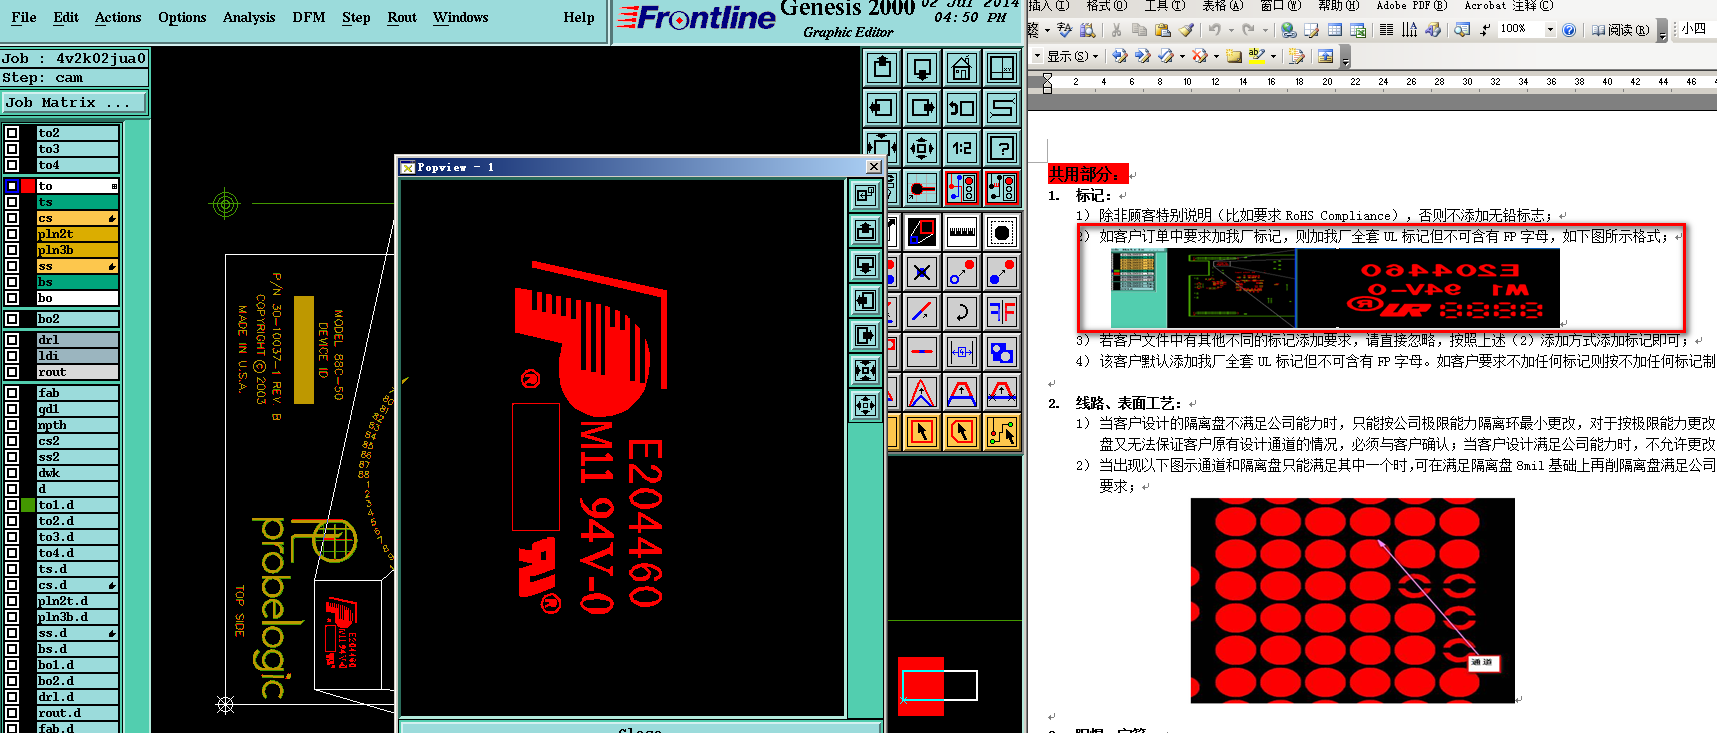Toggle the checkbox for layer ts
Screen dimensions: 1717x733
tap(12, 202)
